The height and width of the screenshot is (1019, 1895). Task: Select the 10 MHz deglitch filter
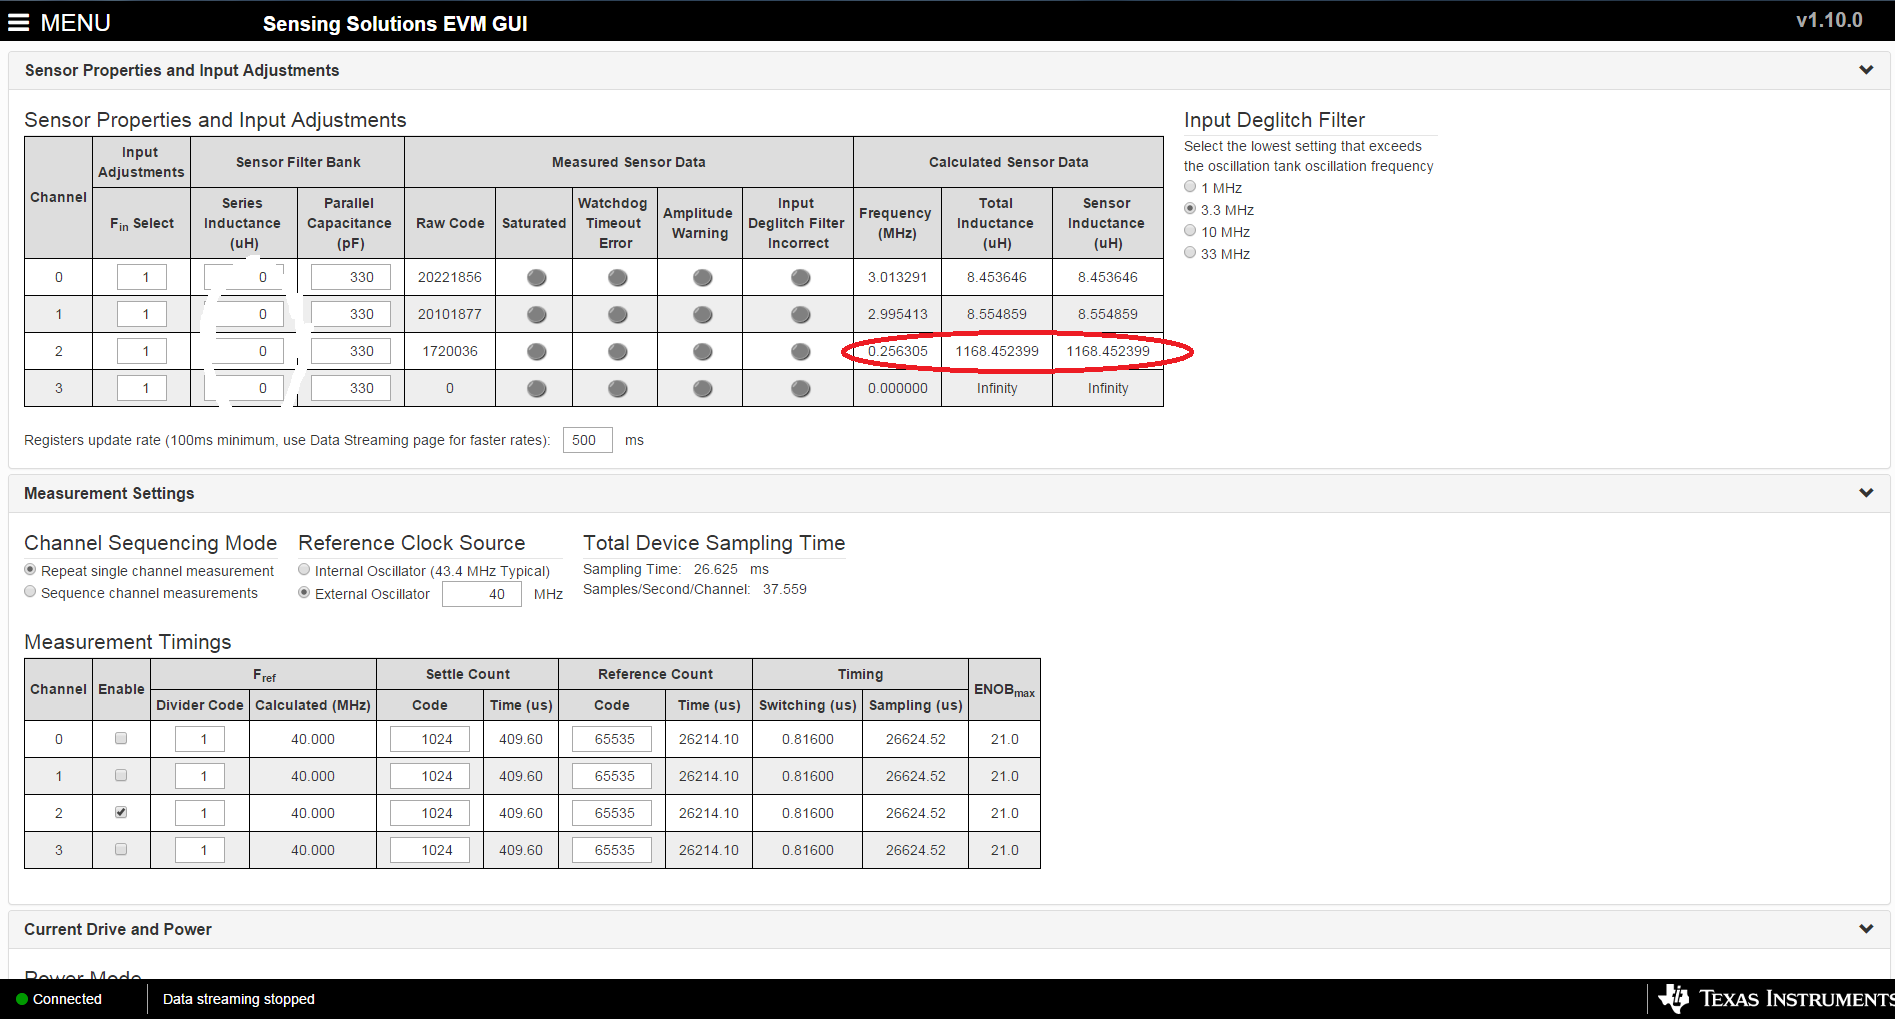pyautogui.click(x=1190, y=231)
